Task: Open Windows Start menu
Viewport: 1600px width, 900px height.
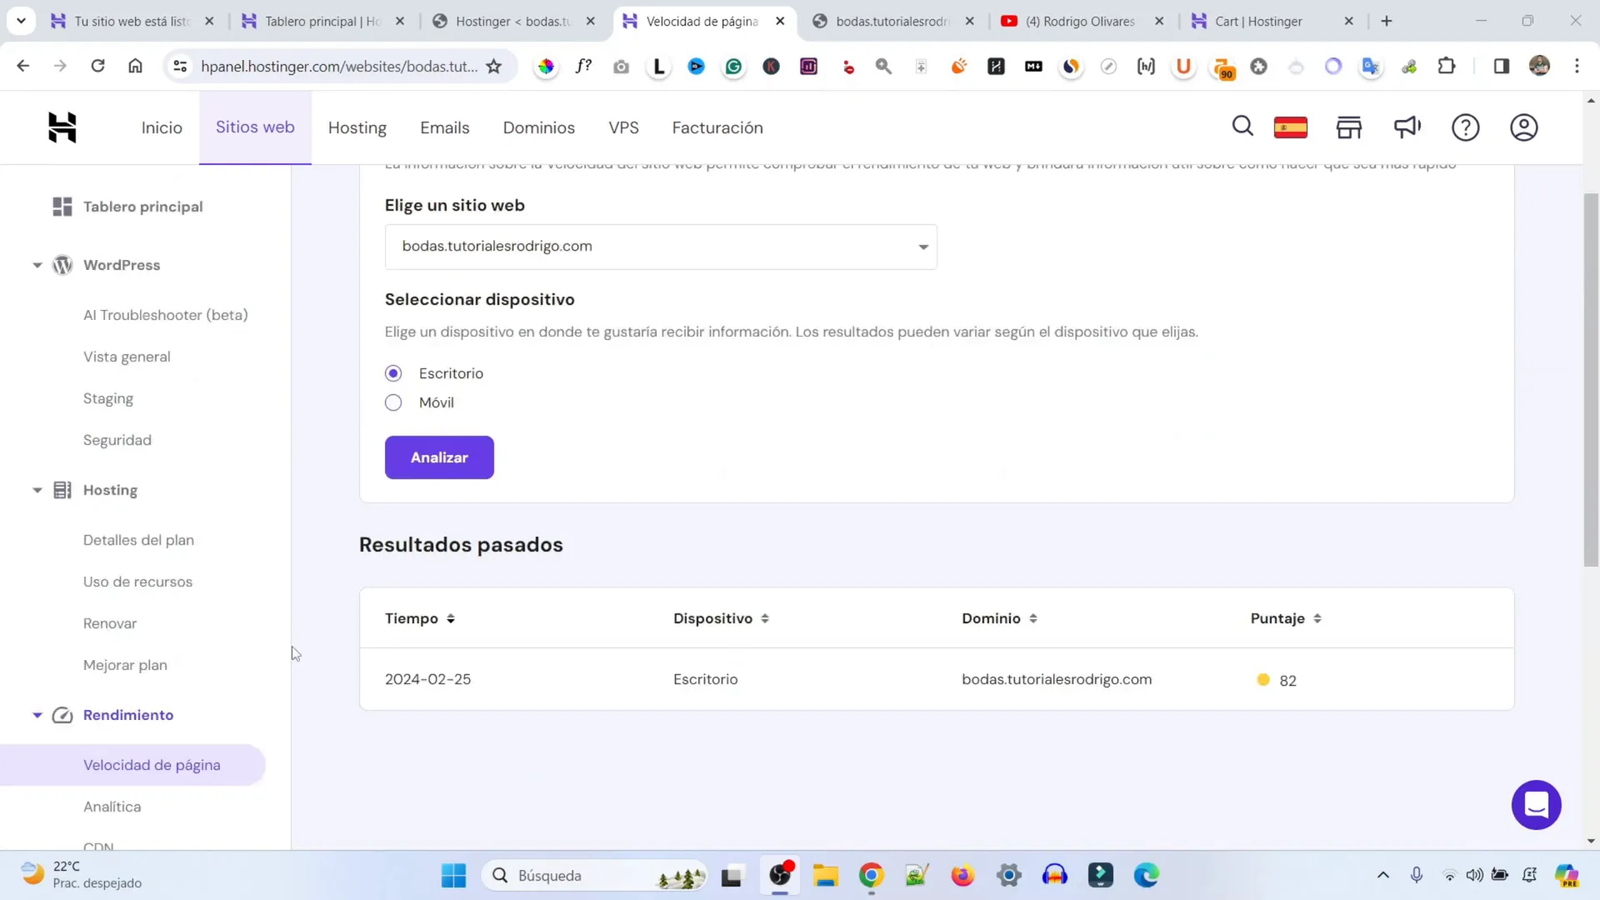Action: [x=453, y=875]
